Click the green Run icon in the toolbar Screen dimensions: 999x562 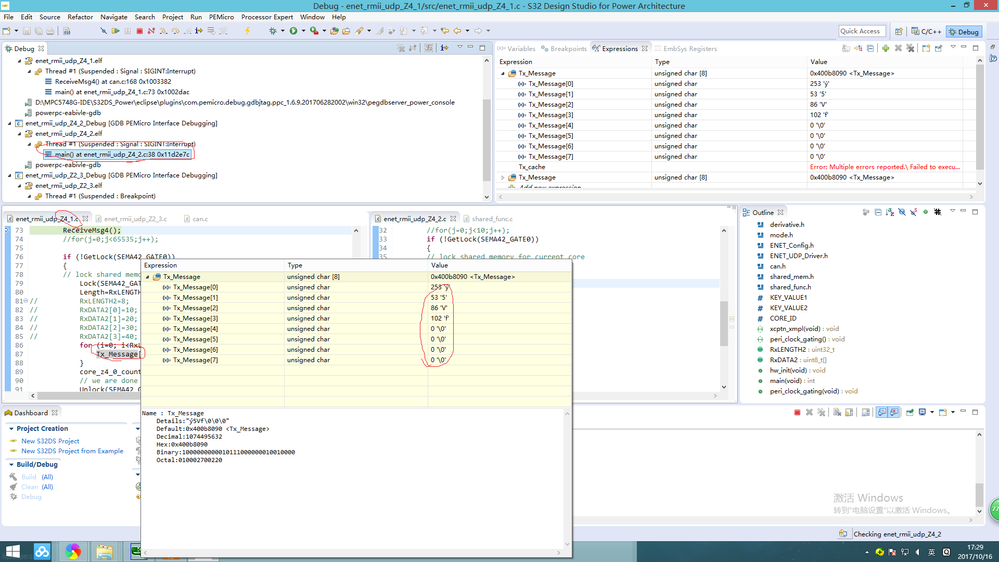click(x=293, y=31)
